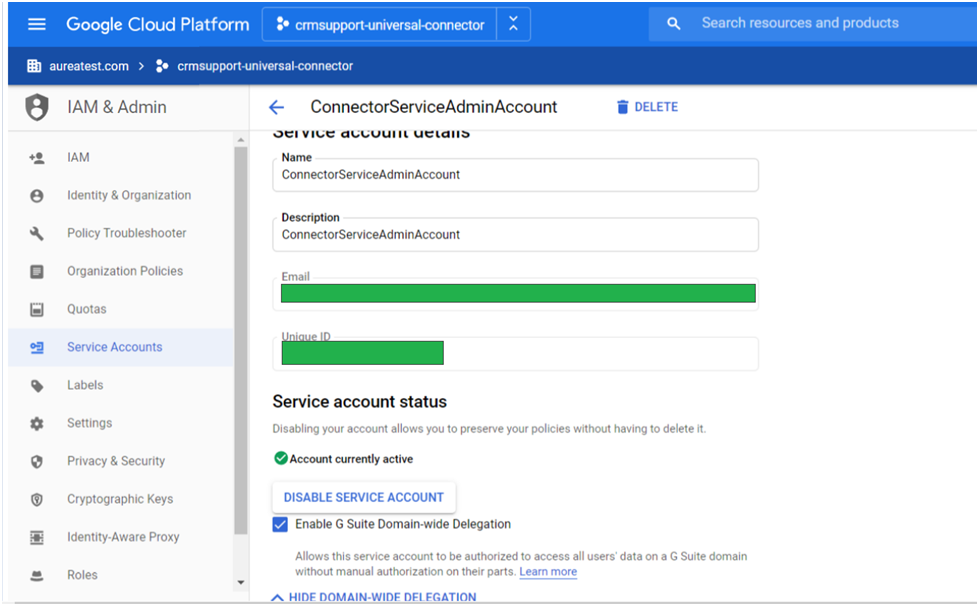Viewport: 979px width, 606px height.
Task: Toggle Enable G Suite Domain-wide Delegation checkbox
Action: point(280,524)
